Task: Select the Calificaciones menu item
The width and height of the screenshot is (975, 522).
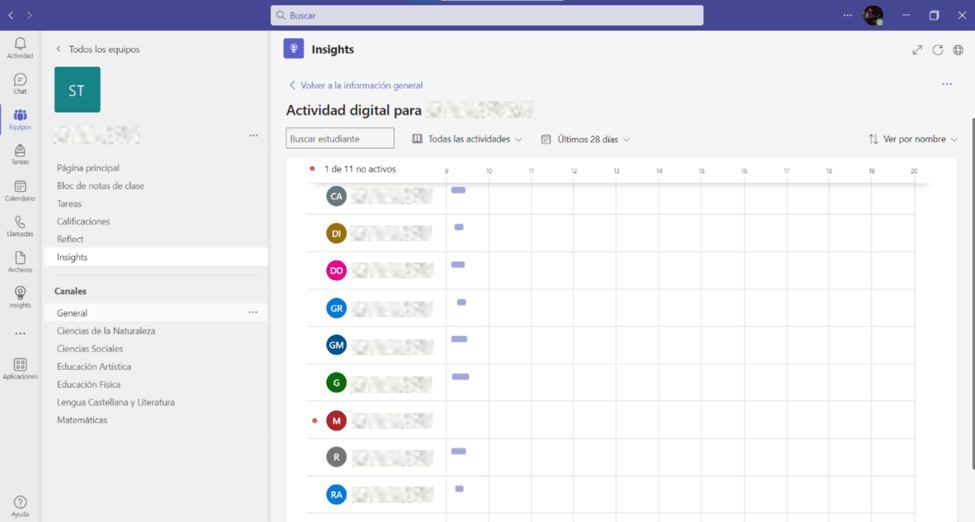Action: point(83,221)
